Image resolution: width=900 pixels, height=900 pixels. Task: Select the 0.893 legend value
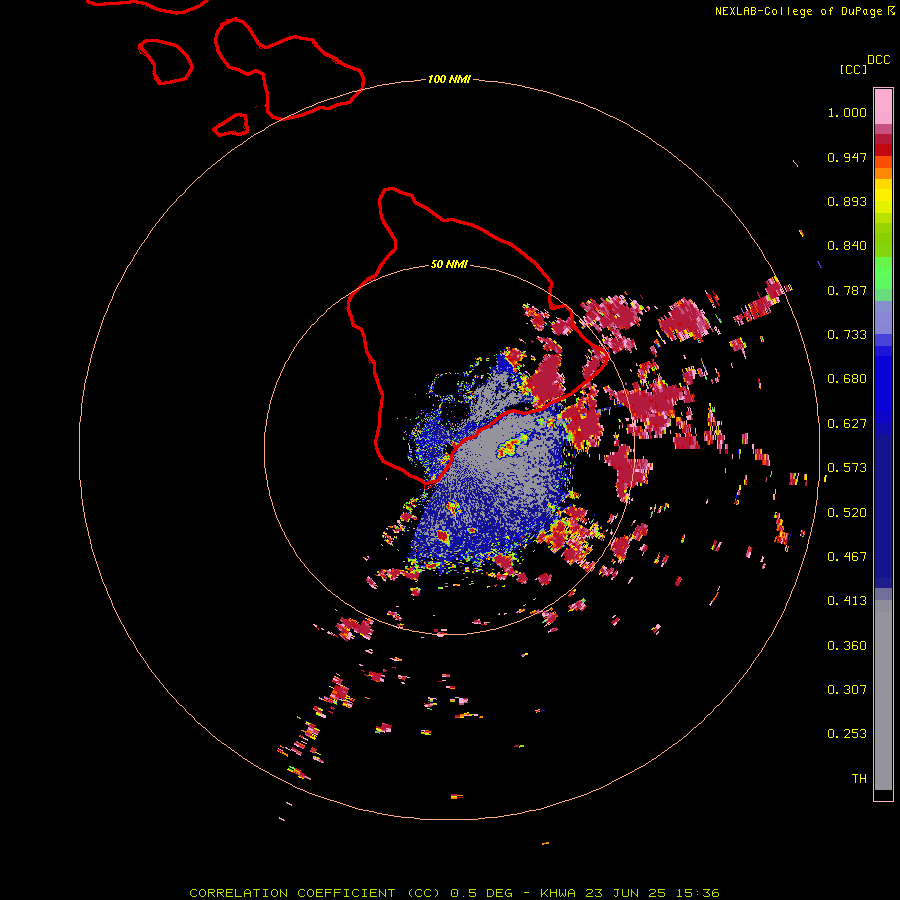(x=847, y=201)
